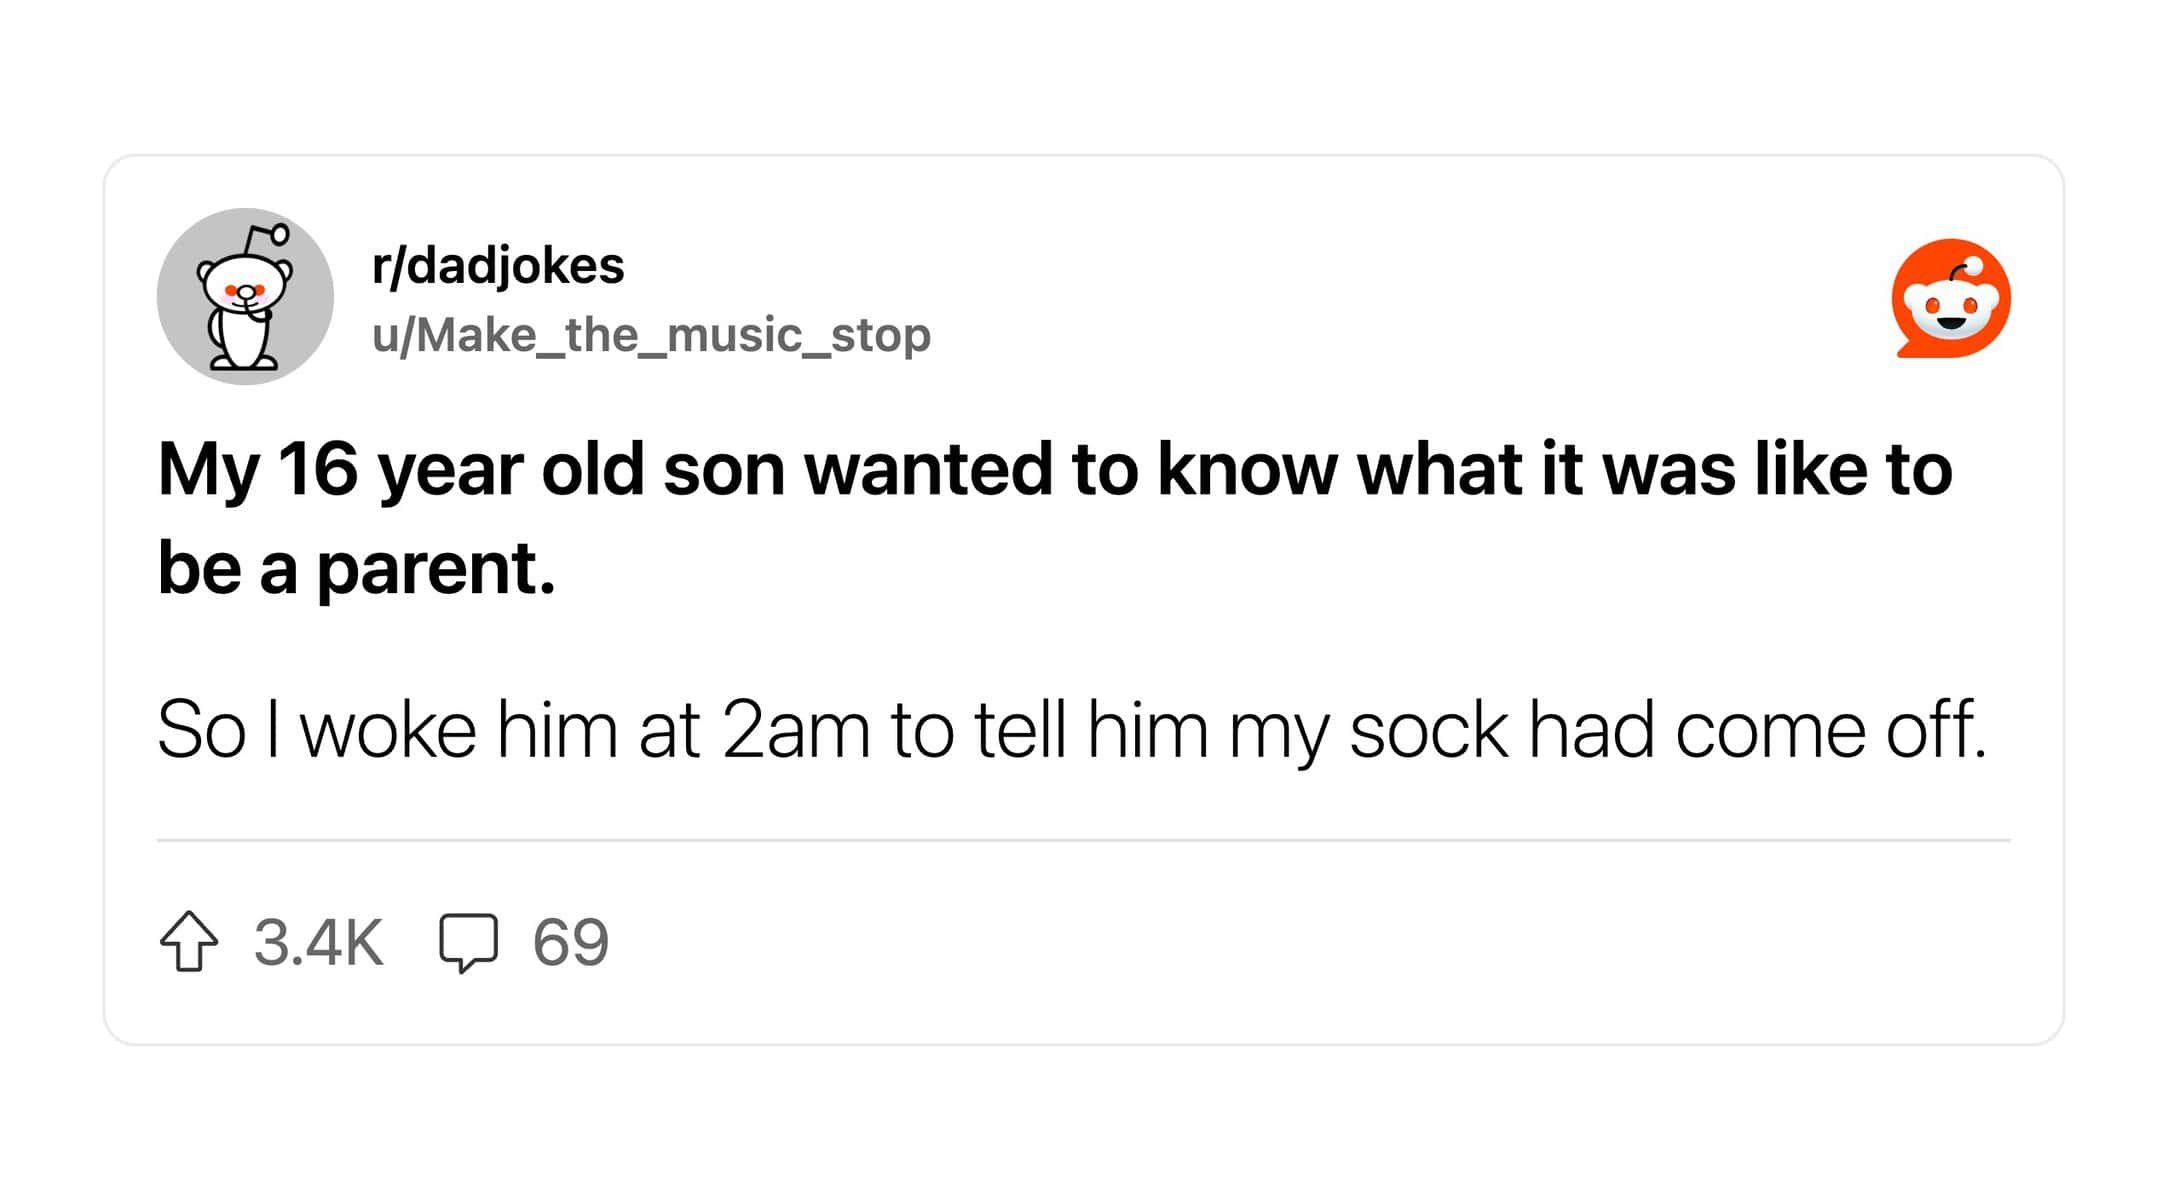
Task: Open u/Make_the_music_stop profile link
Action: (651, 335)
